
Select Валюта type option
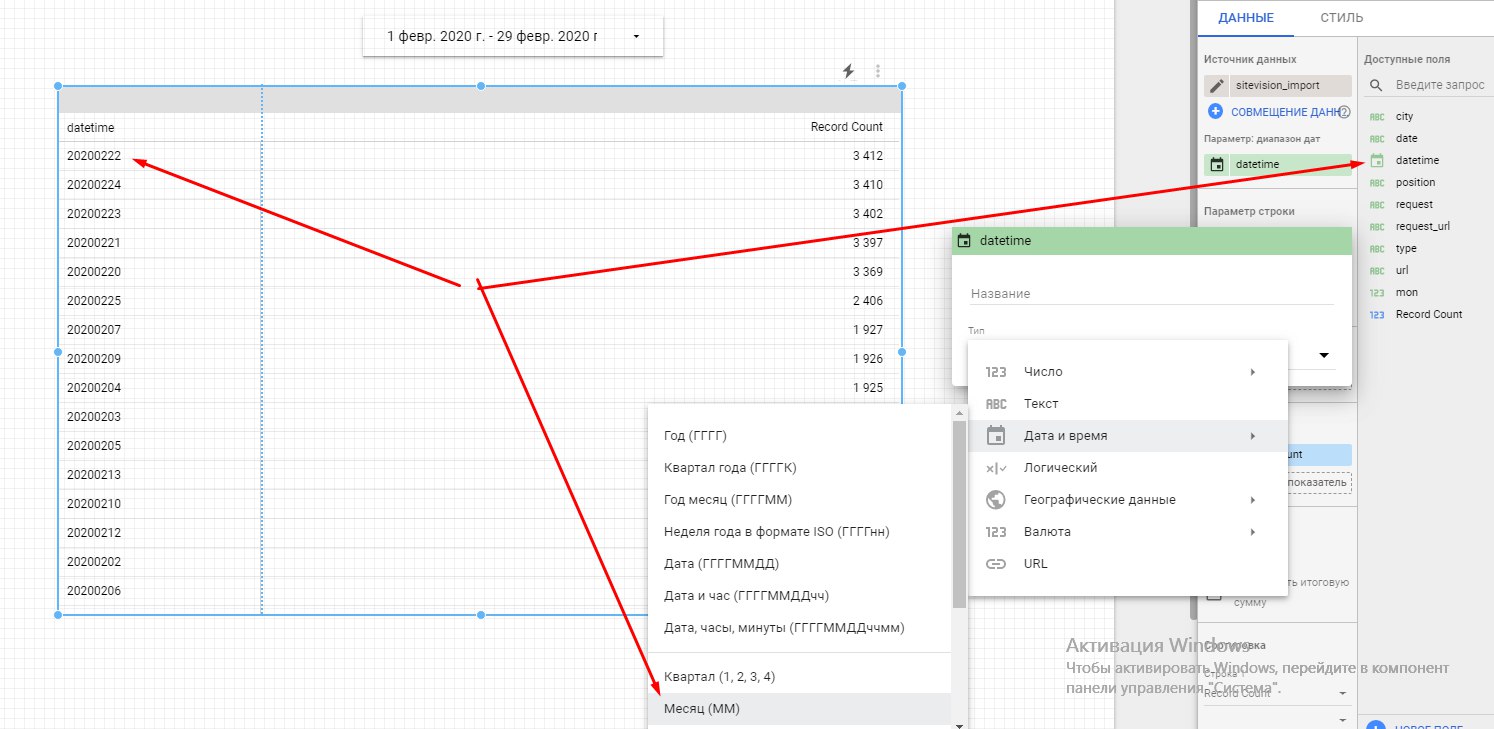1127,532
